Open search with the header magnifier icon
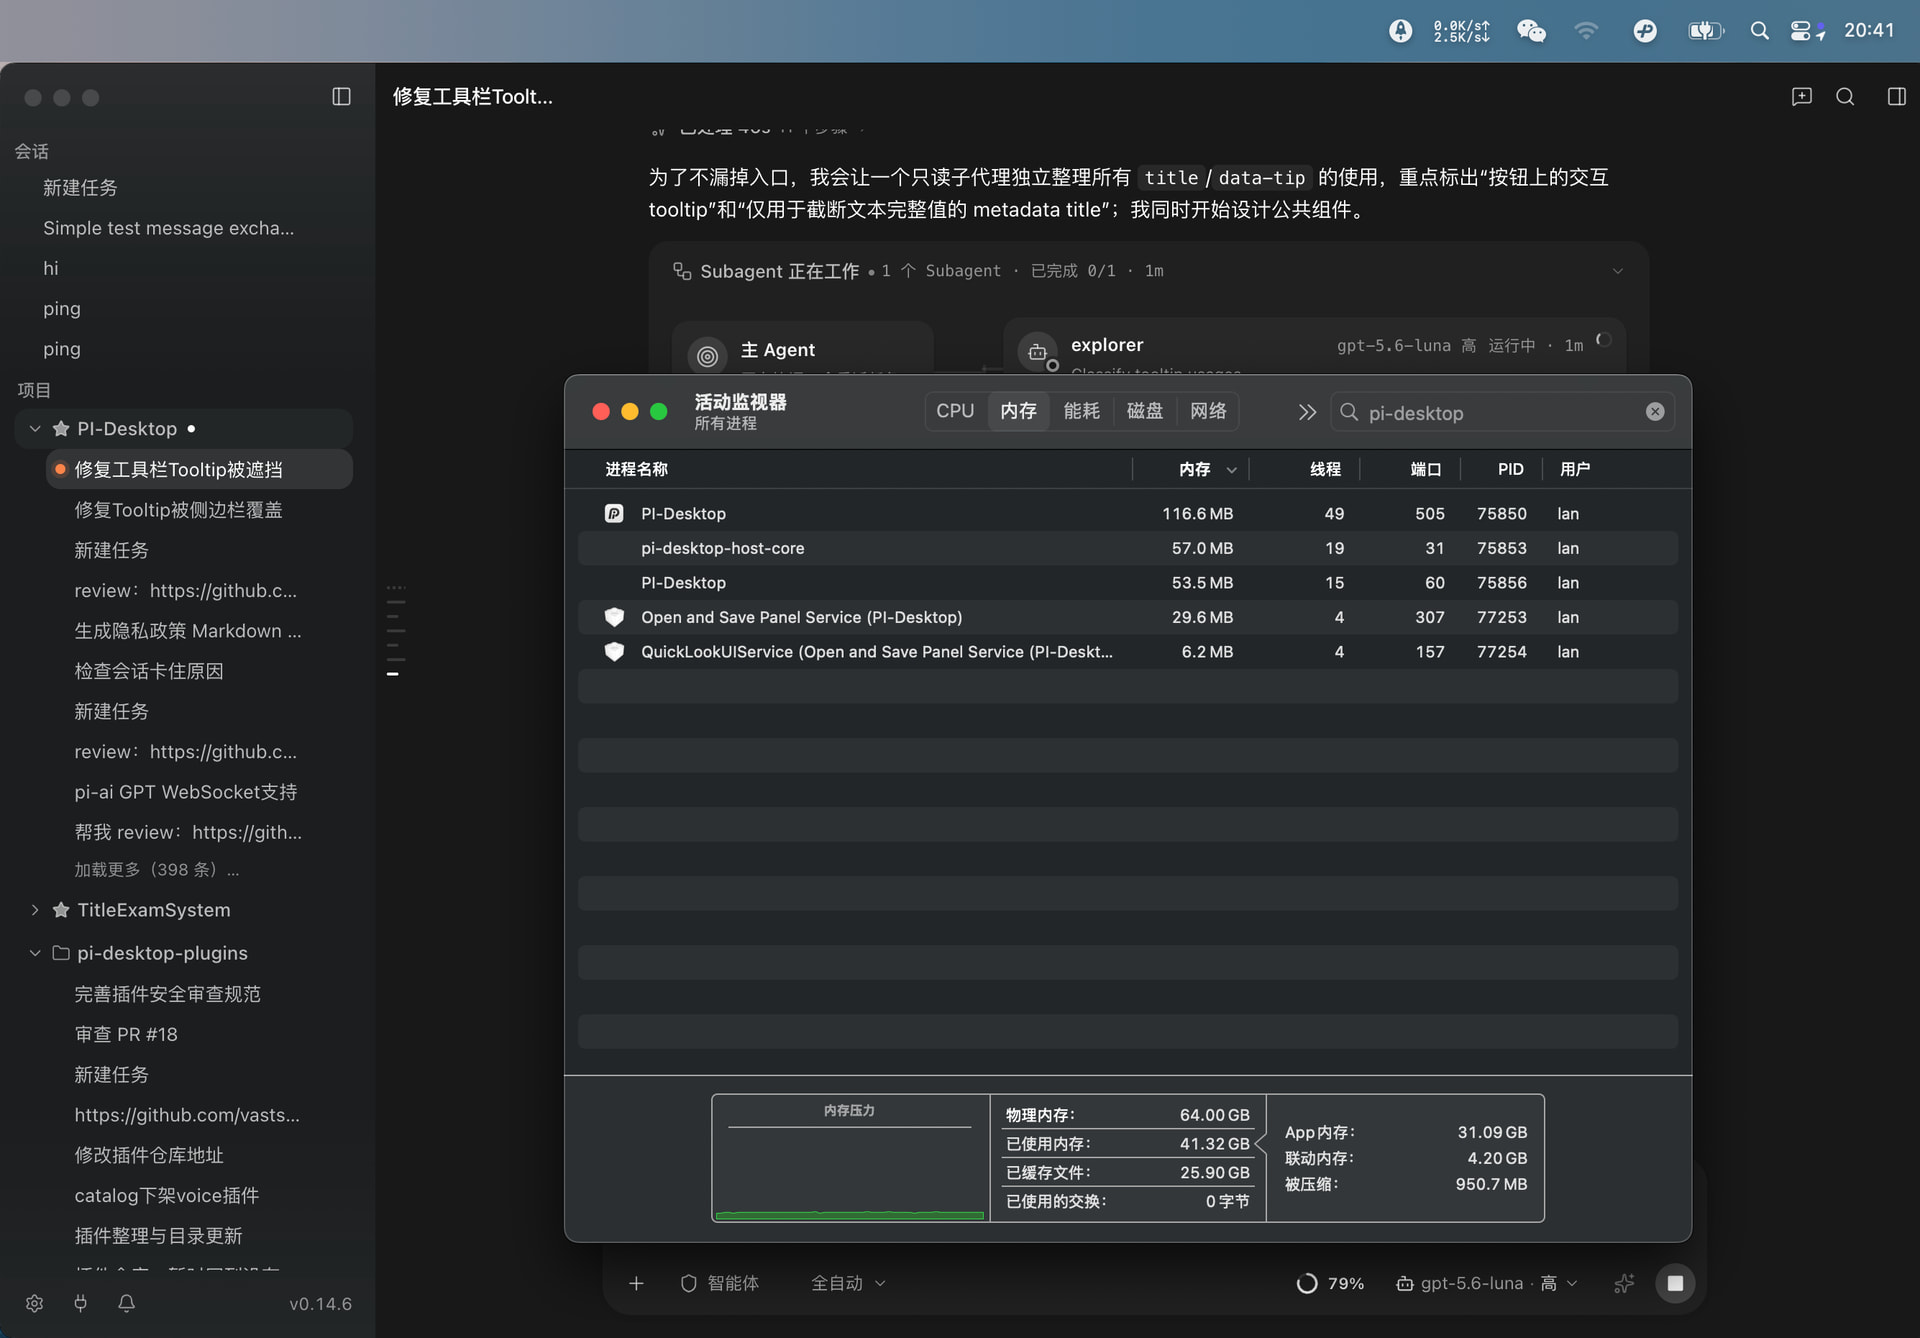 coord(1845,97)
